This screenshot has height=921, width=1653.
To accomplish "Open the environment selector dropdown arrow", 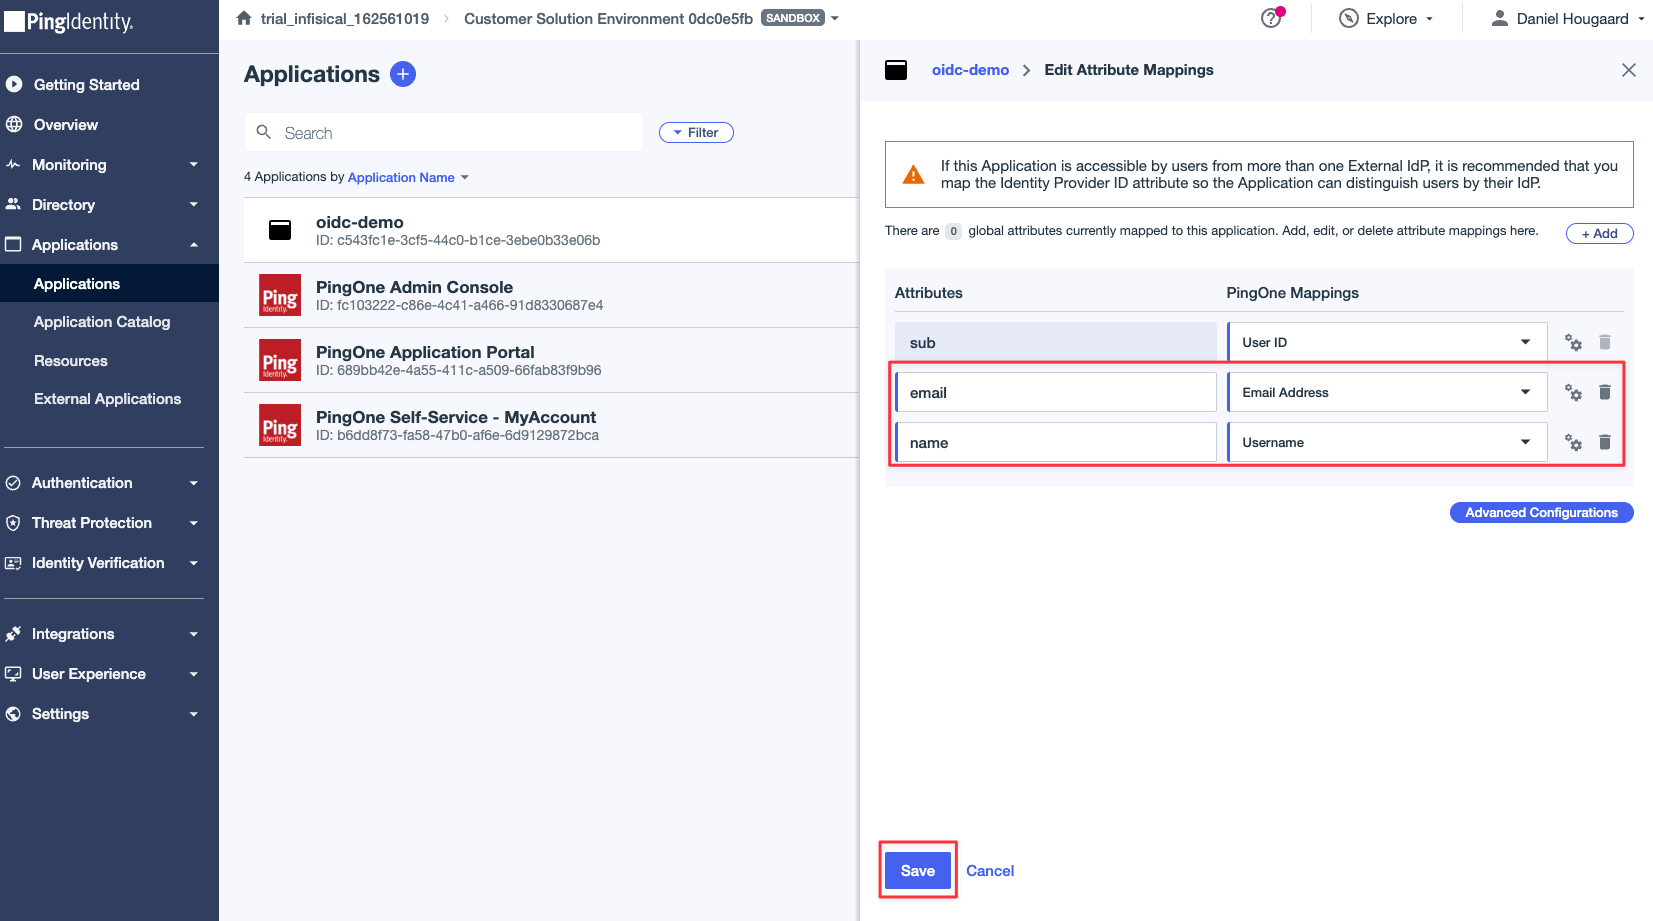I will point(835,18).
